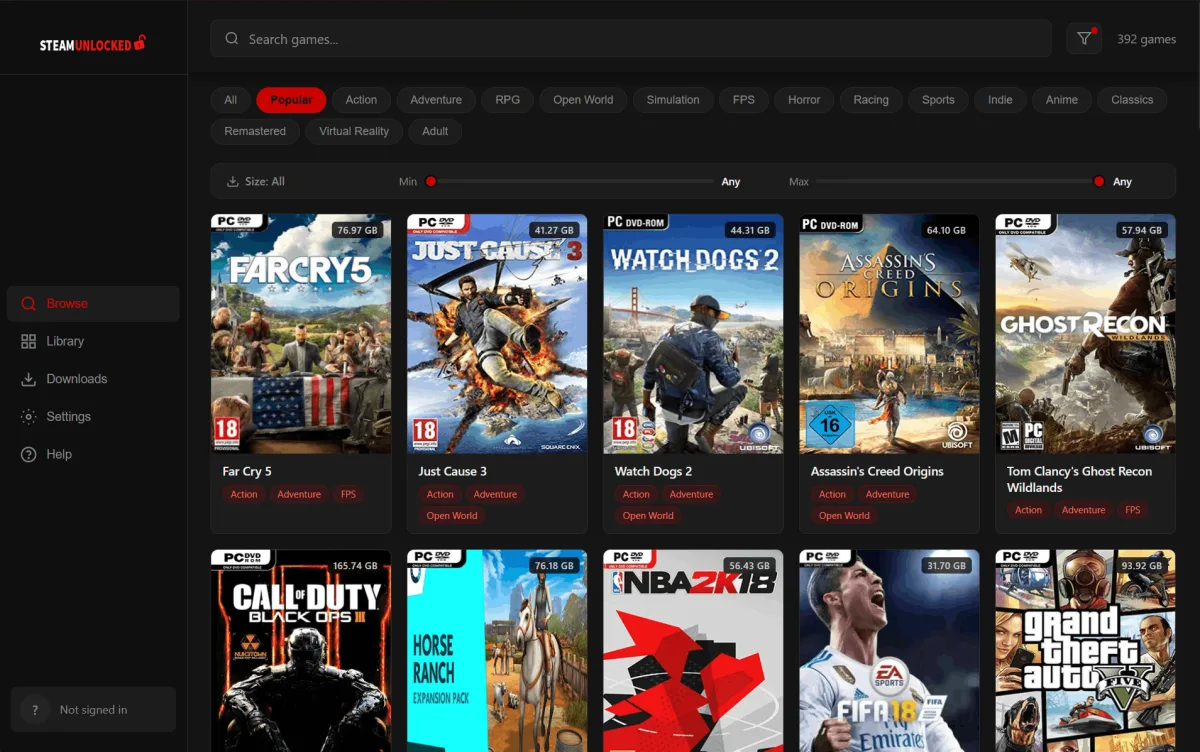Click the Assassin's Creed Origins title text
The height and width of the screenshot is (752, 1200).
point(877,472)
